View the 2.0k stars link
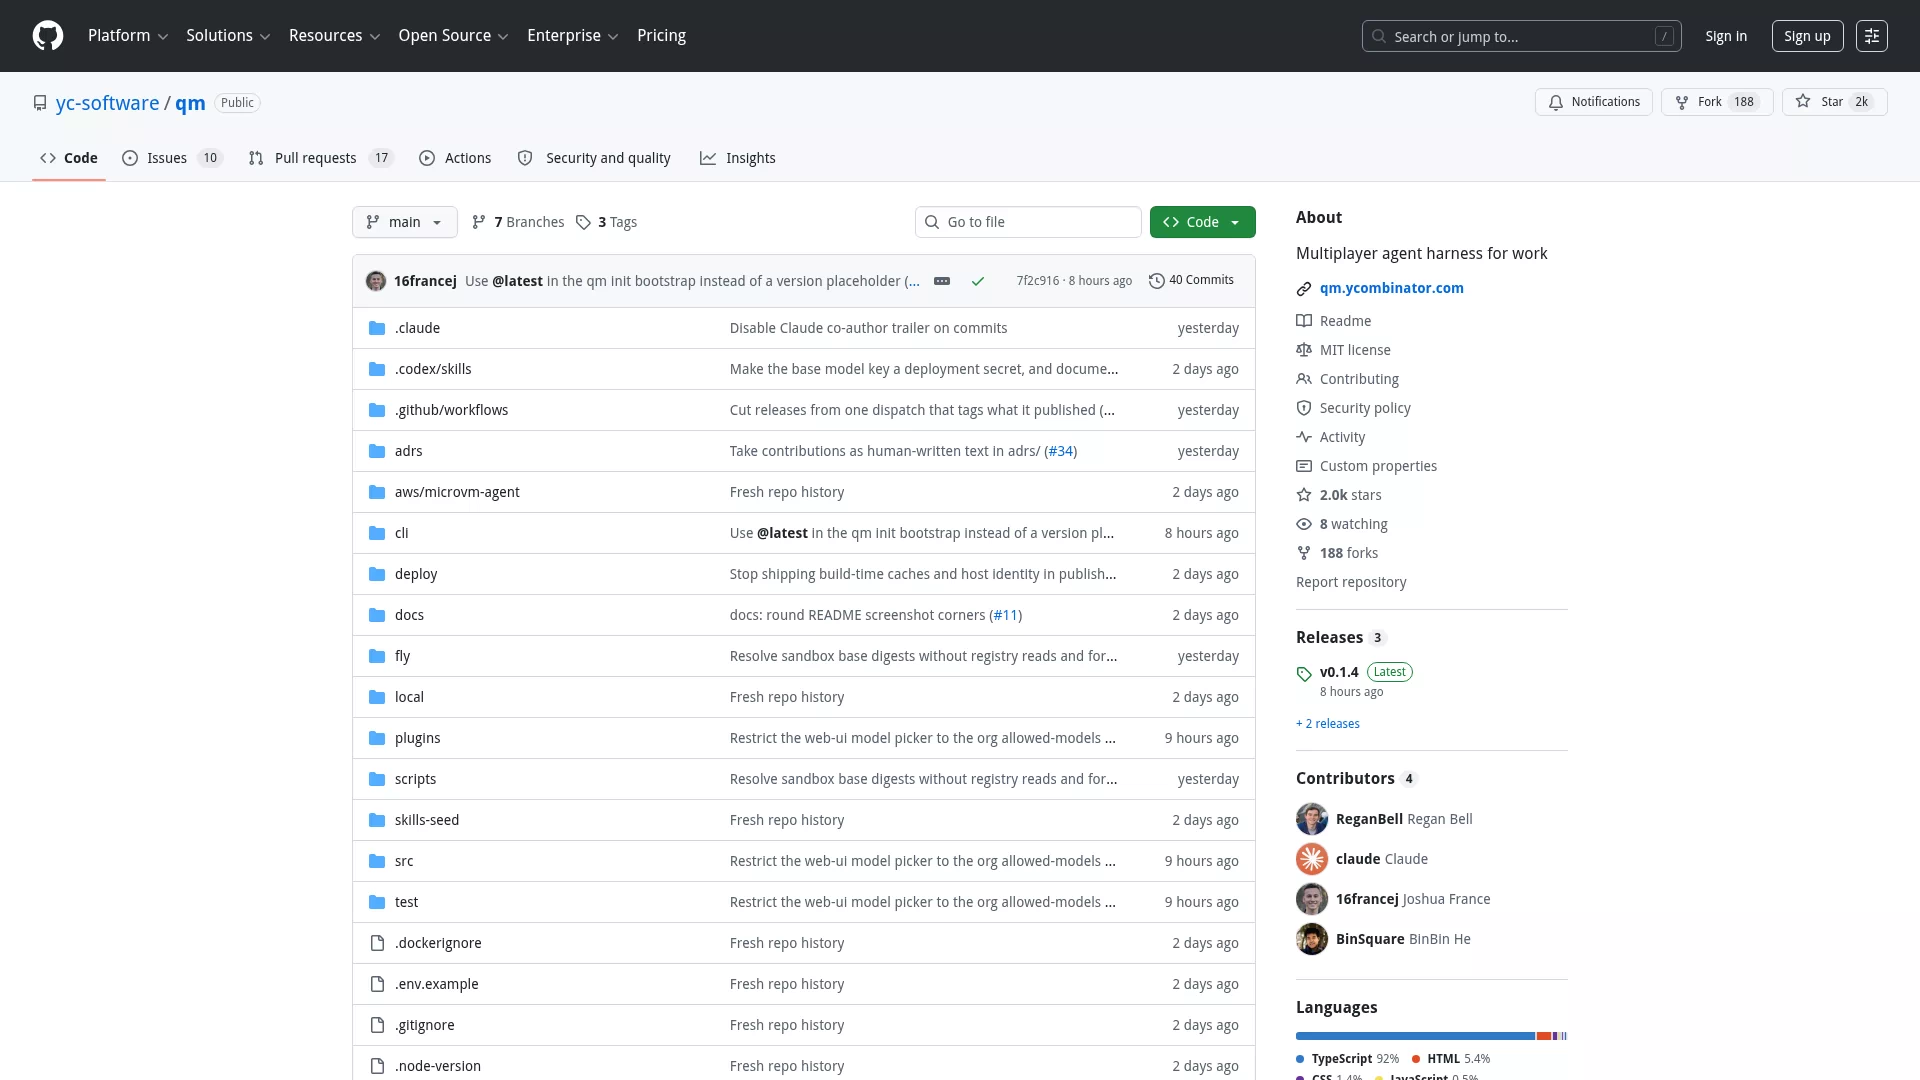This screenshot has height=1080, width=1920. (x=1339, y=495)
